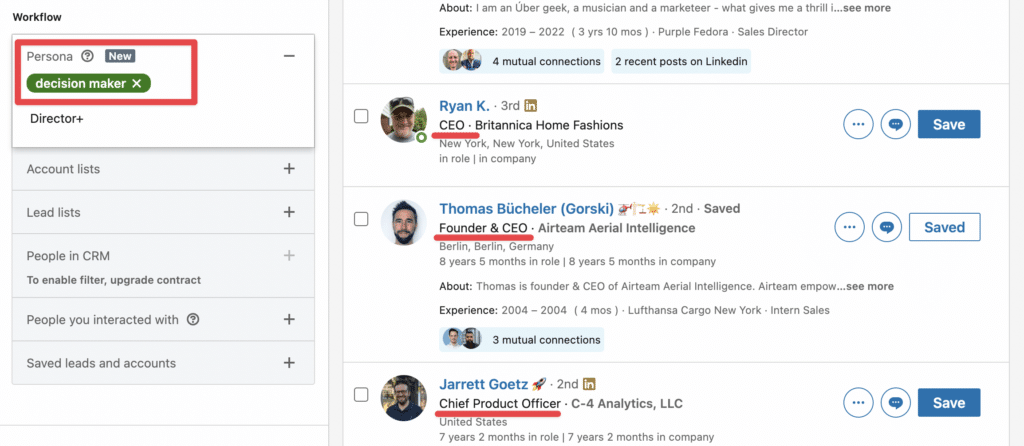Message Ryan K. via the chat icon
1024x446 pixels.
point(895,124)
